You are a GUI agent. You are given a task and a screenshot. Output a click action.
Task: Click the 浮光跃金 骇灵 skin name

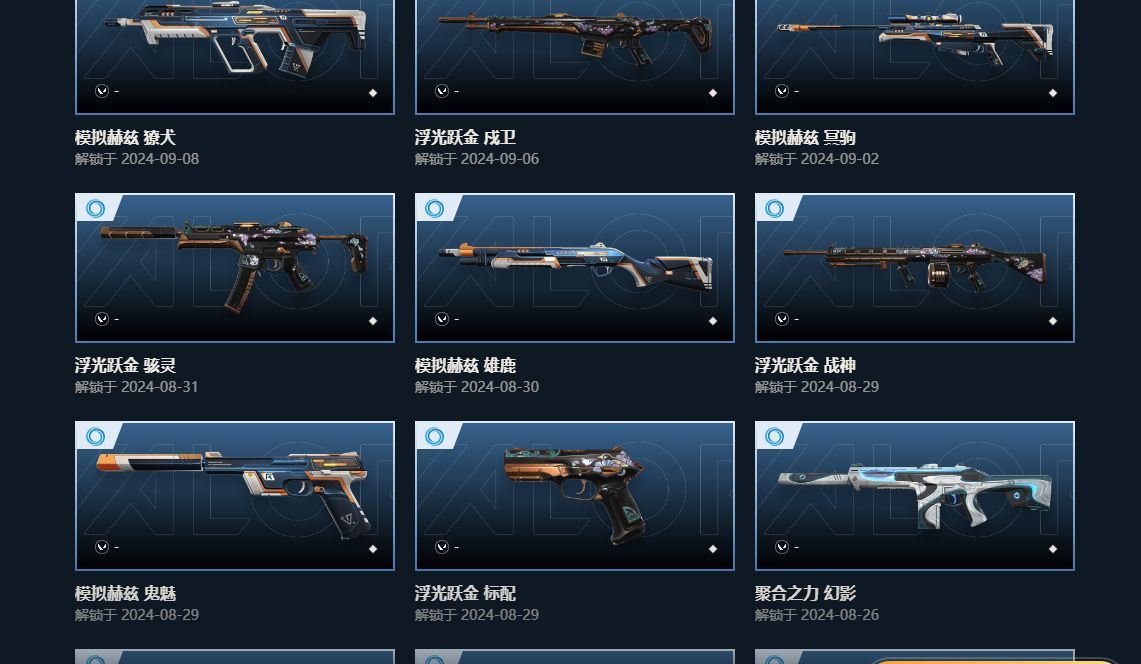[x=125, y=365]
